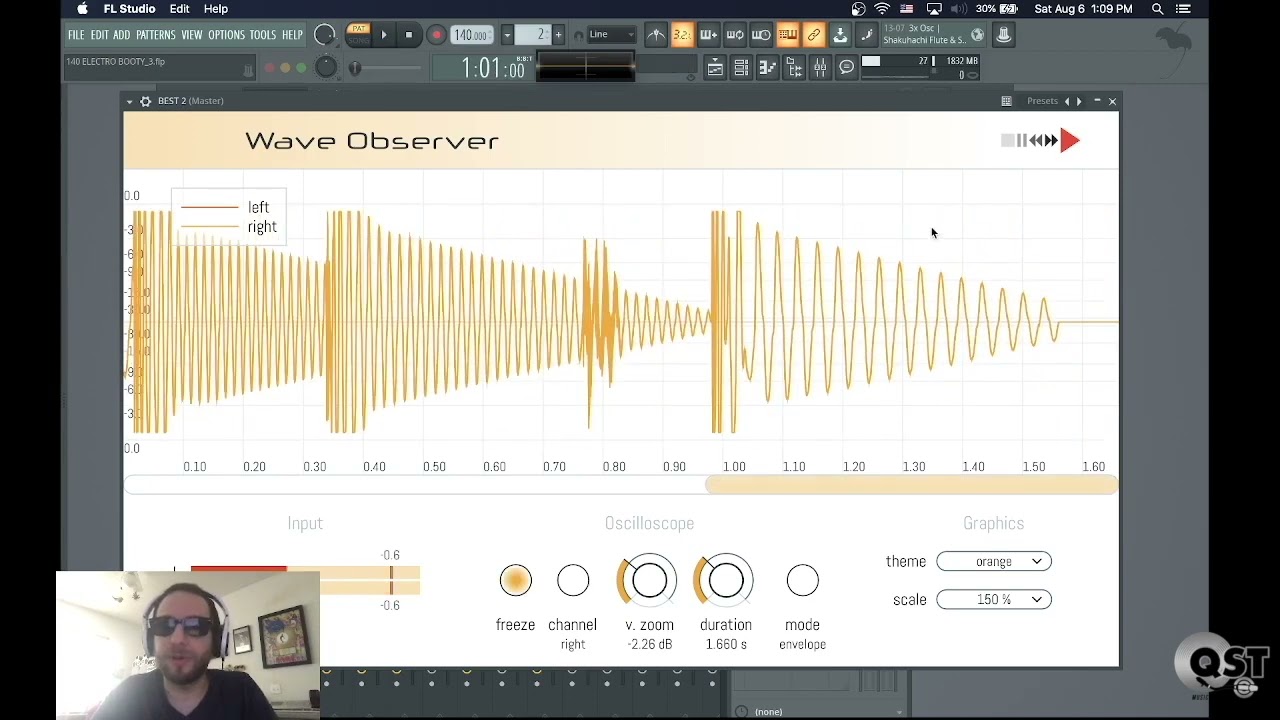Open the Playlist window icon
This screenshot has height=720, width=1280.
[715, 68]
